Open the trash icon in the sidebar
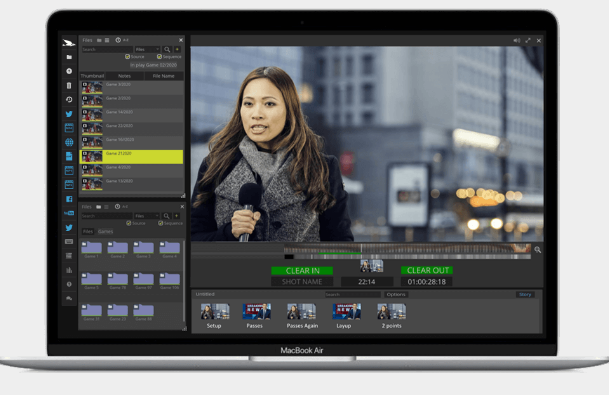 (x=69, y=85)
